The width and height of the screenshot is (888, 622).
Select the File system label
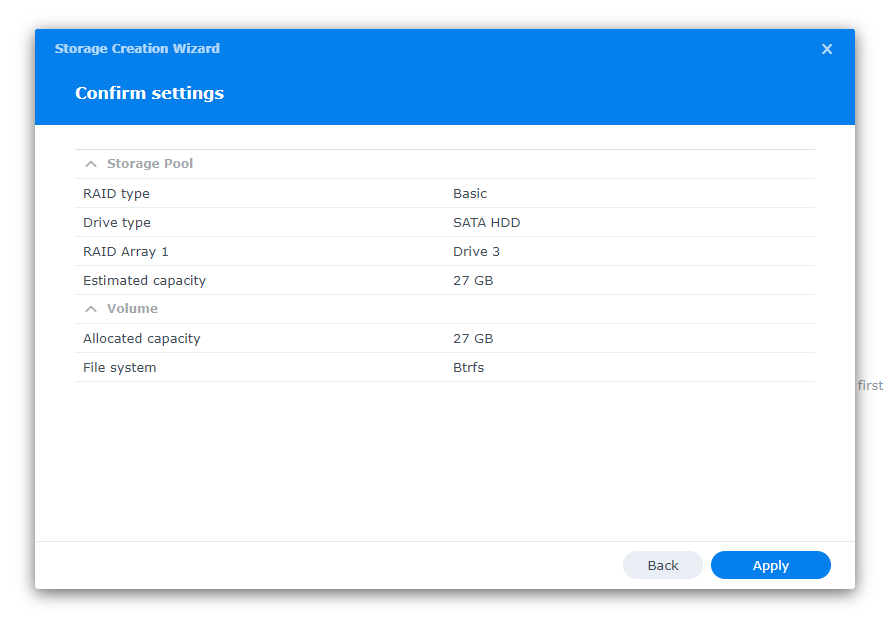point(120,367)
